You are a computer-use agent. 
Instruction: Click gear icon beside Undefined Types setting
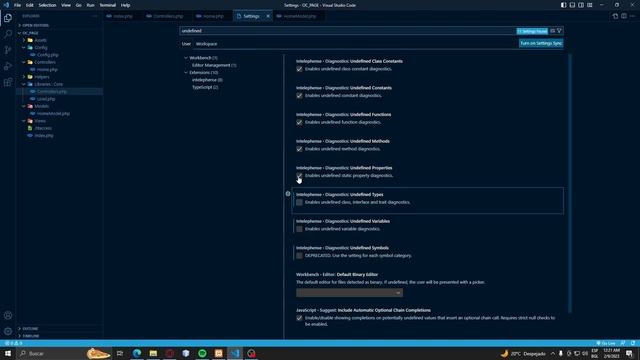[288, 194]
